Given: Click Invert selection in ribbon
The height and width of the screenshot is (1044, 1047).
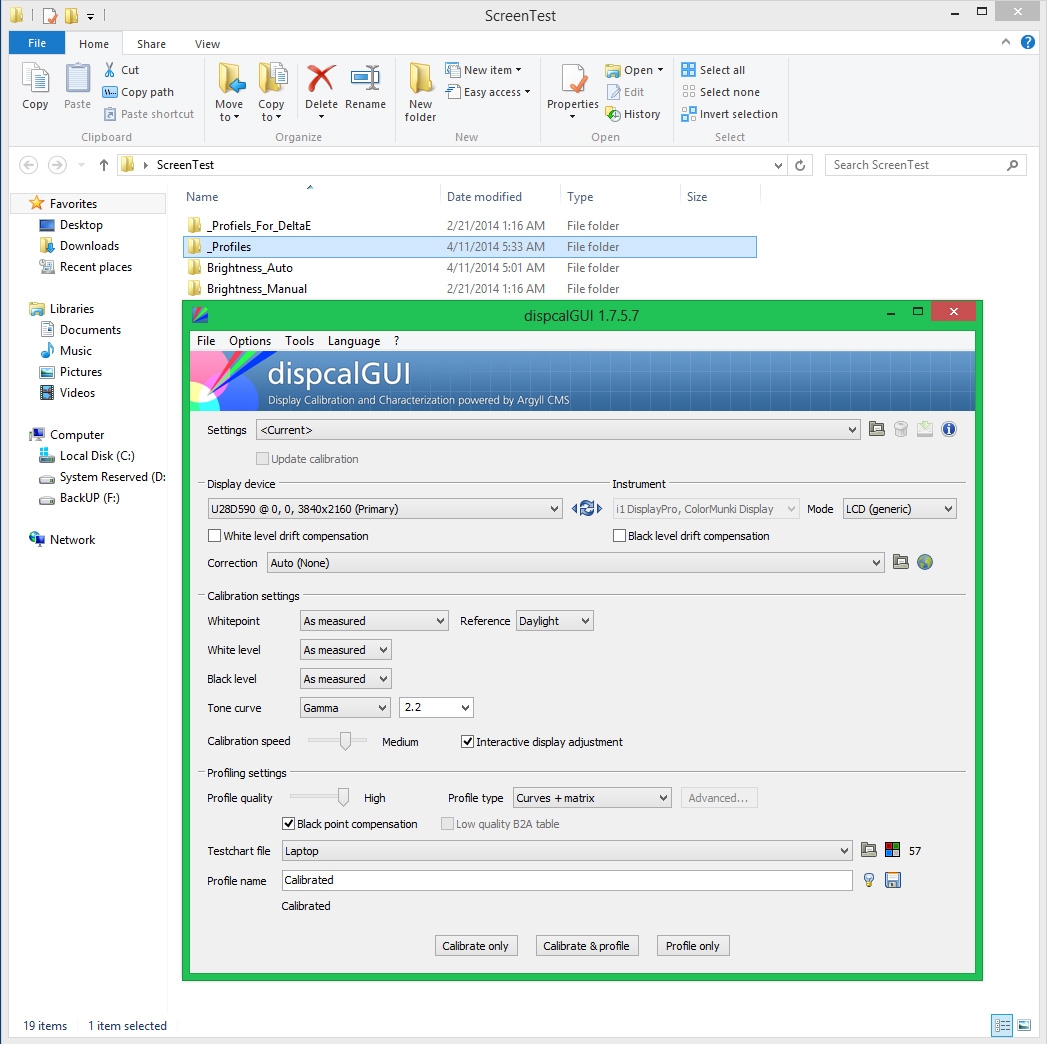Looking at the screenshot, I should click(x=729, y=114).
